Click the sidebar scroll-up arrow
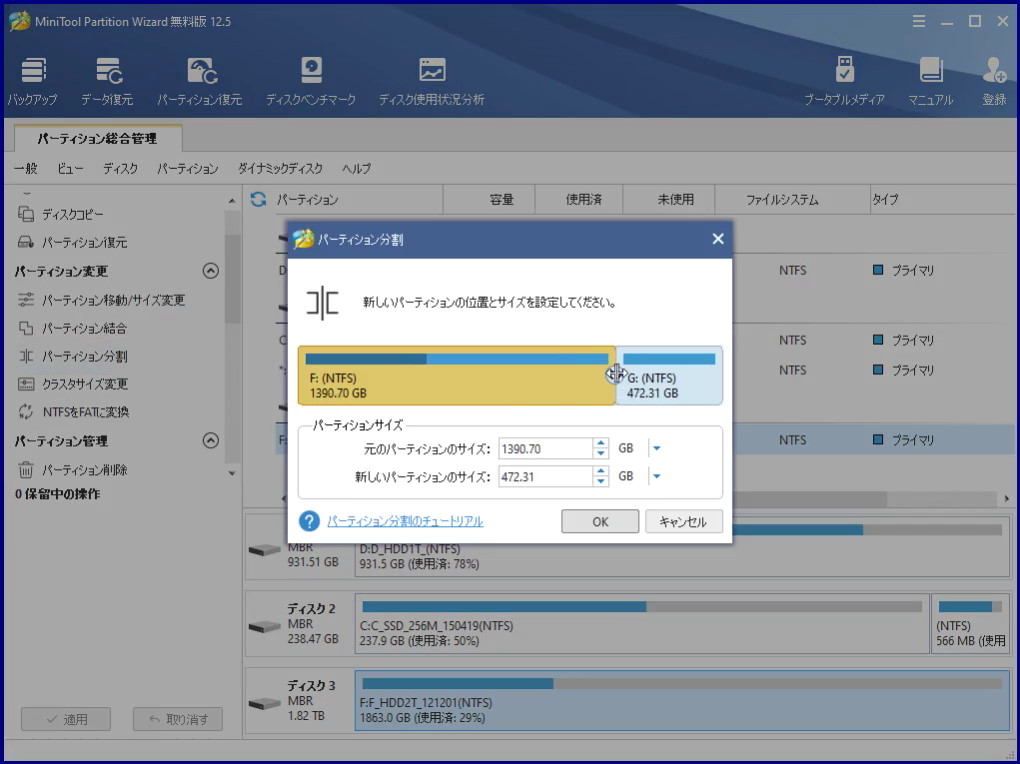 [x=232, y=202]
